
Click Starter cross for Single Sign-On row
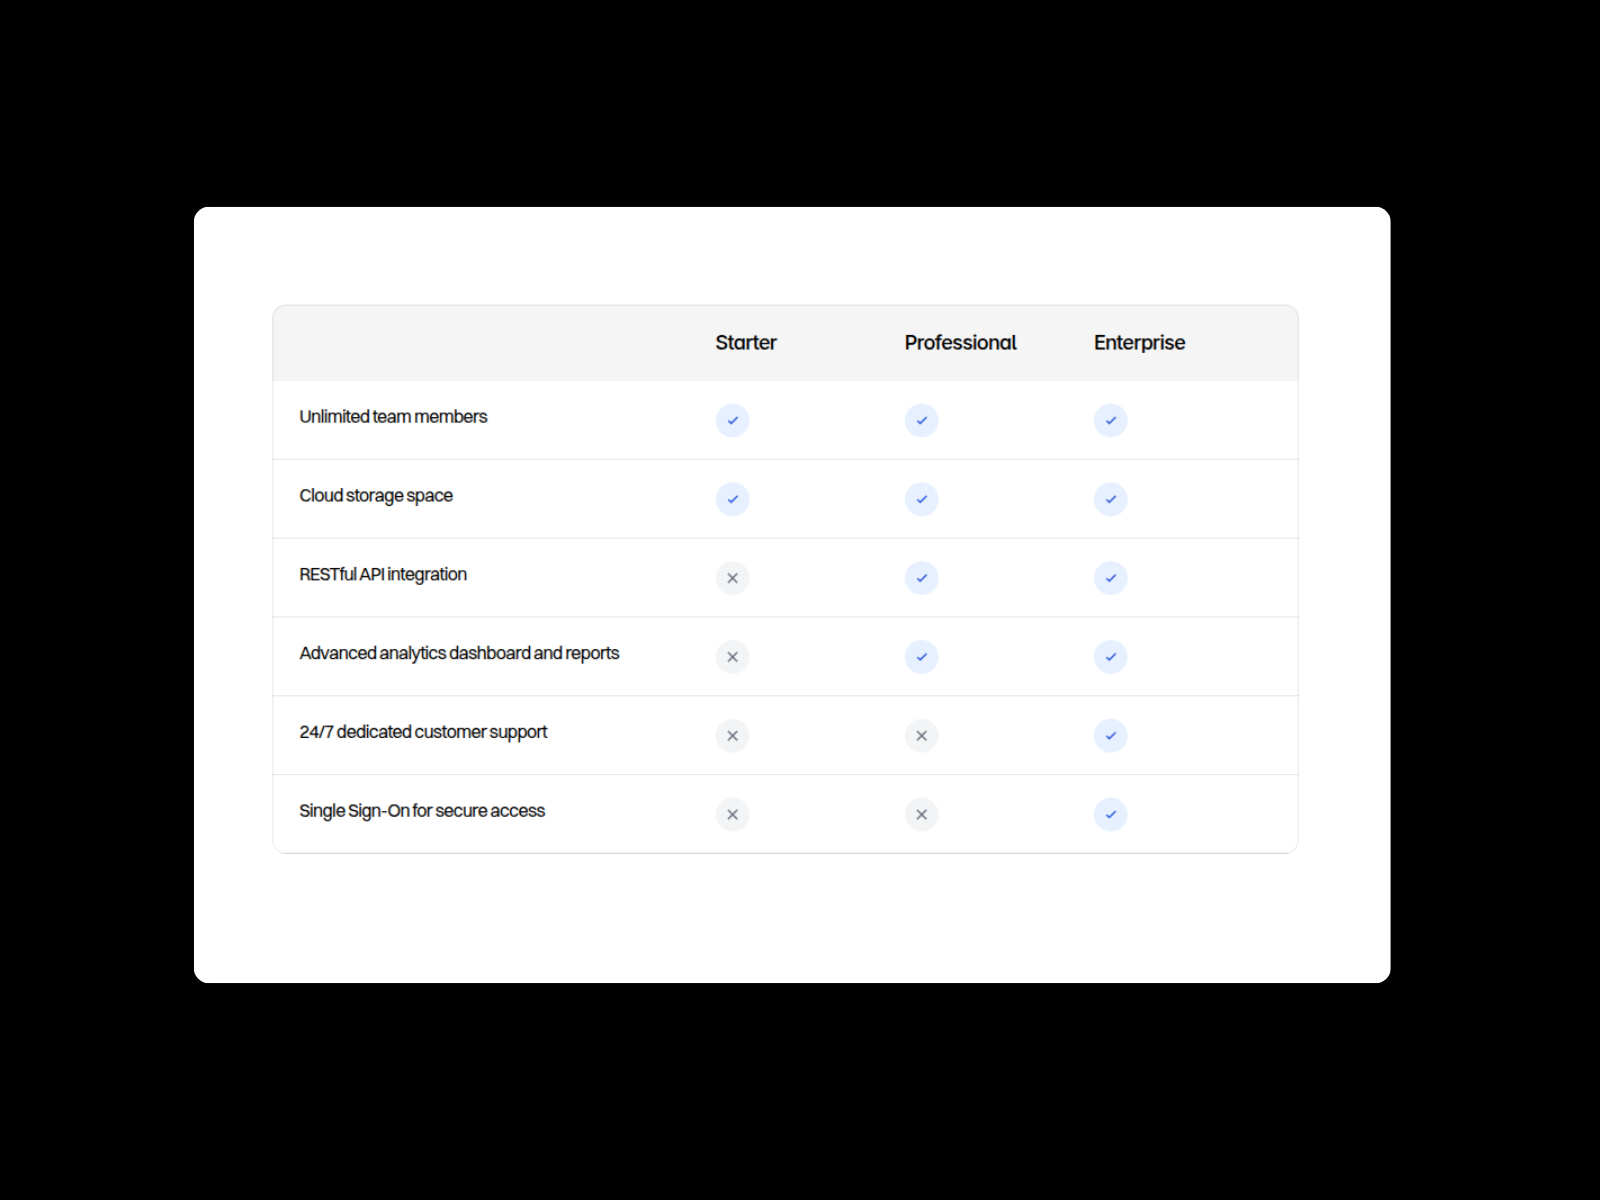click(x=732, y=814)
